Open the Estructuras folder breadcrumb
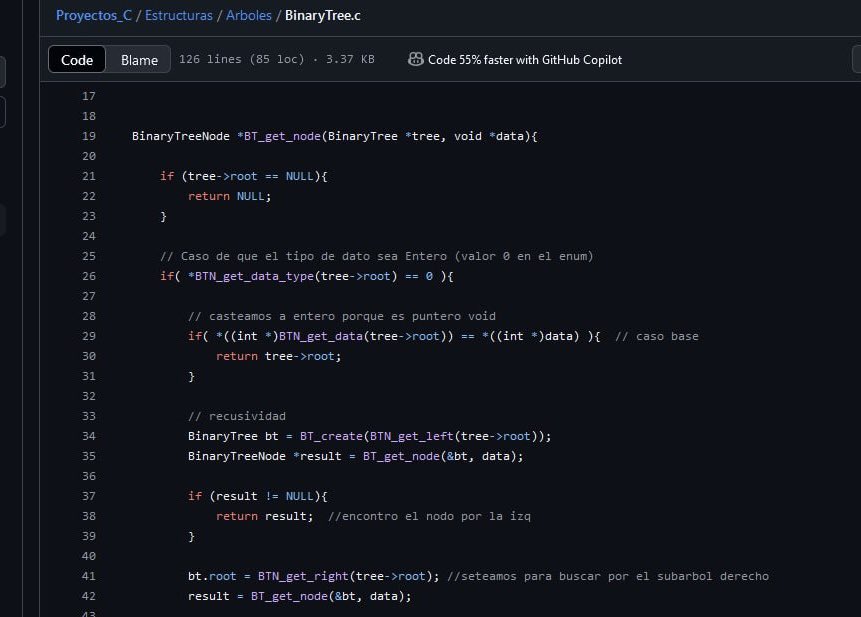Image resolution: width=861 pixels, height=617 pixels. click(178, 15)
